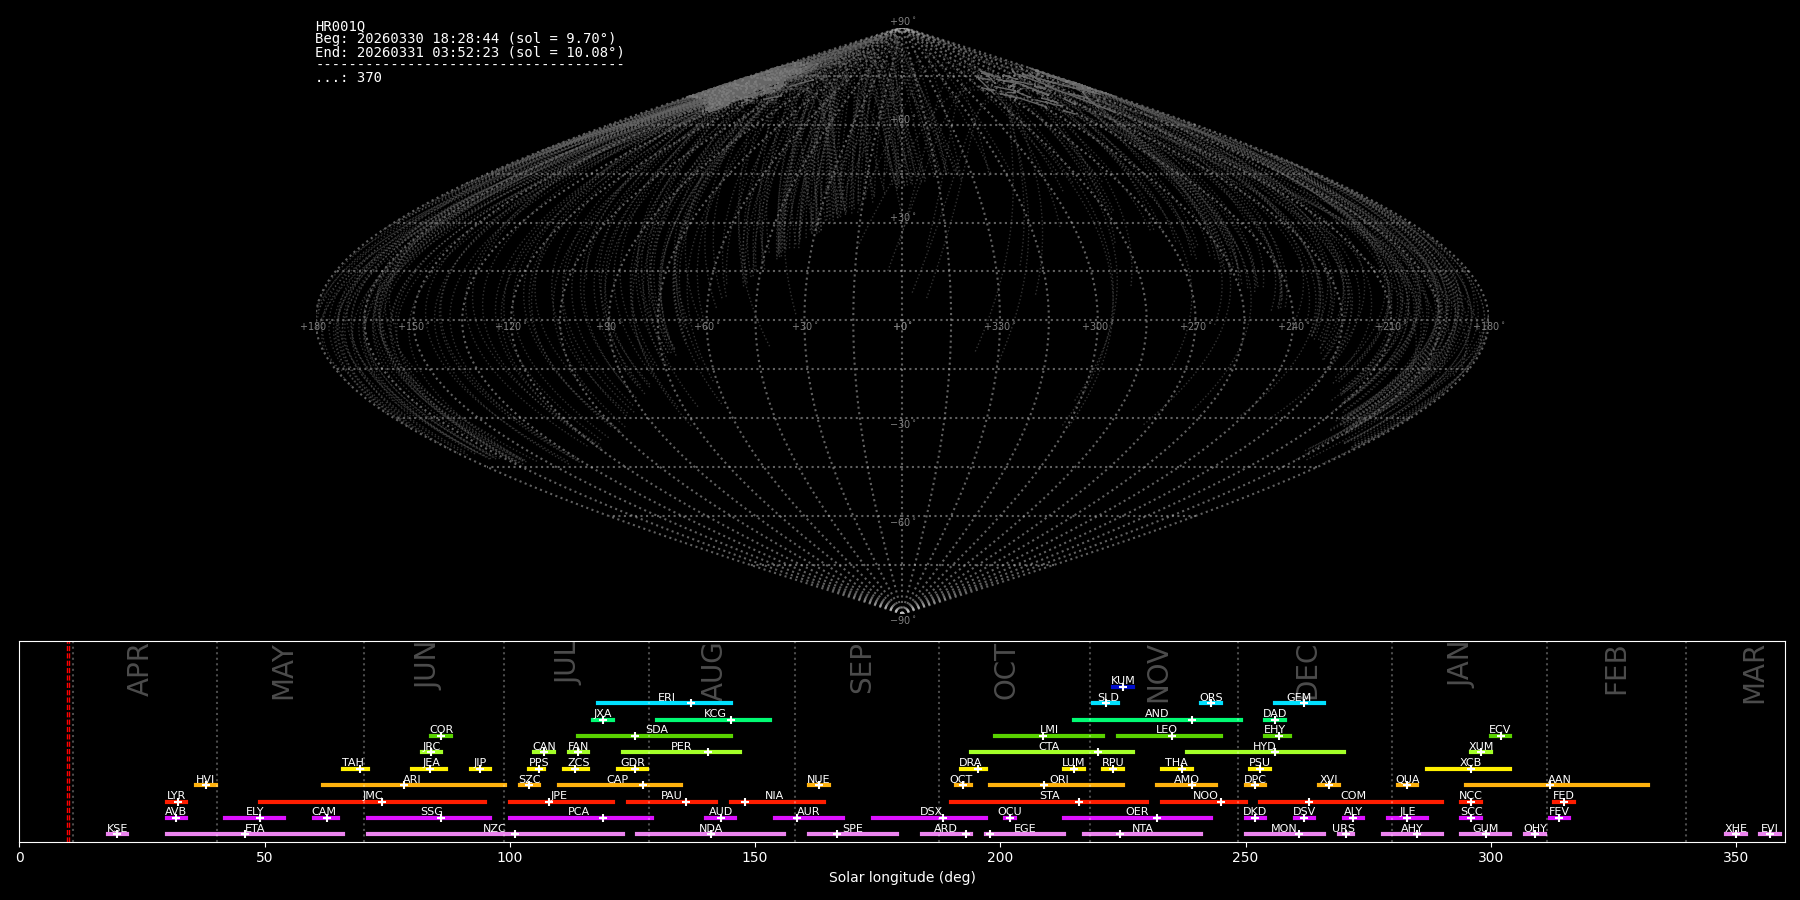
Task: Click the AUG month label
Action: point(711,673)
